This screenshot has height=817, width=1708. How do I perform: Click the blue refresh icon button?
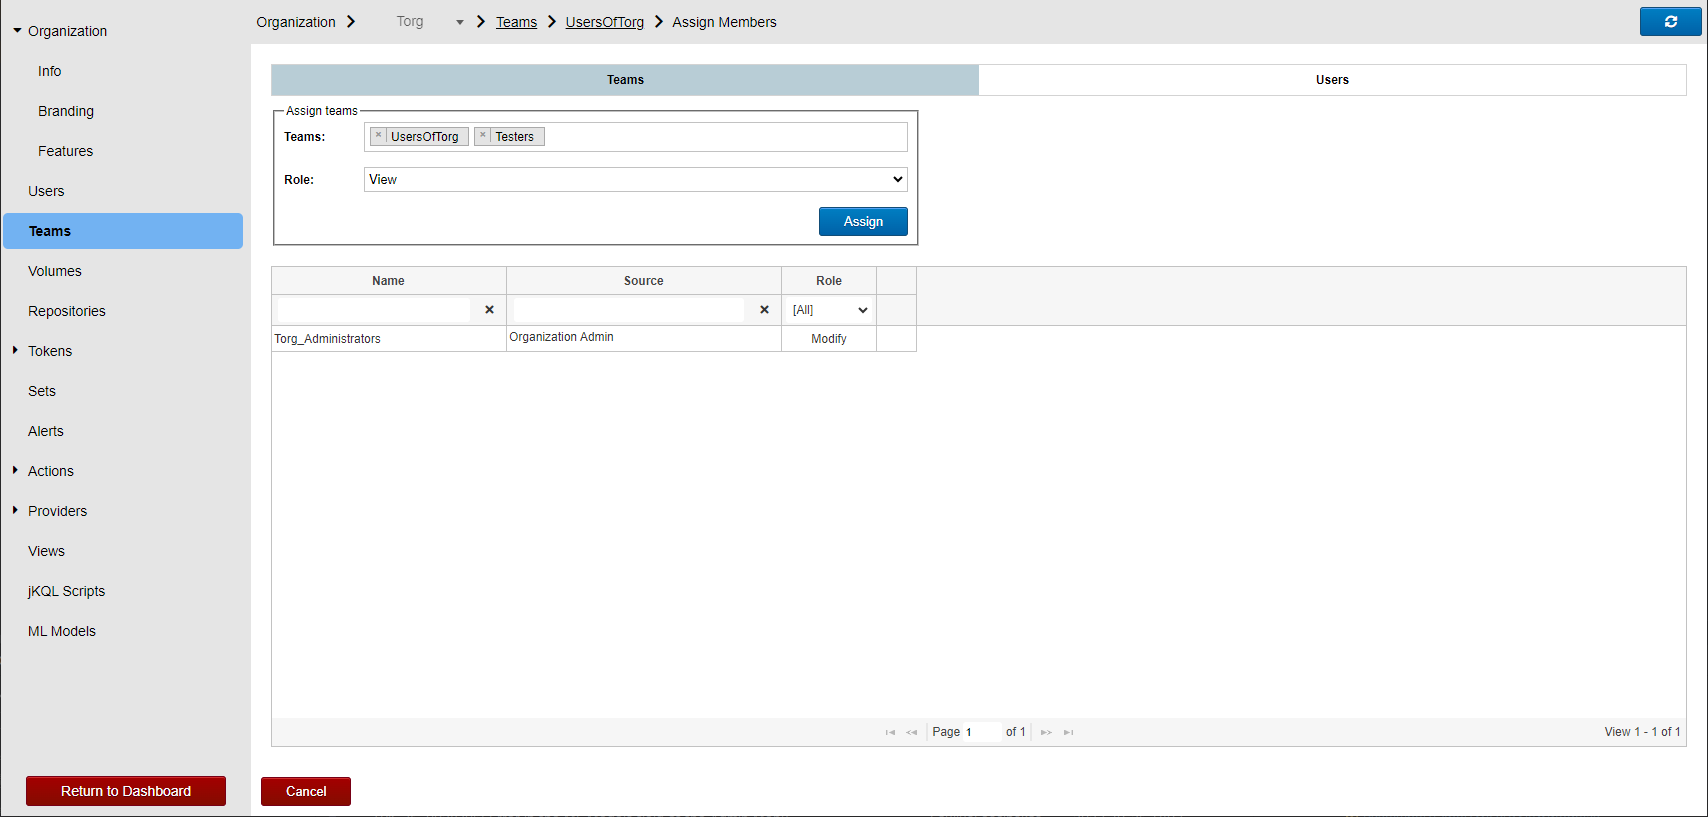[x=1670, y=21]
